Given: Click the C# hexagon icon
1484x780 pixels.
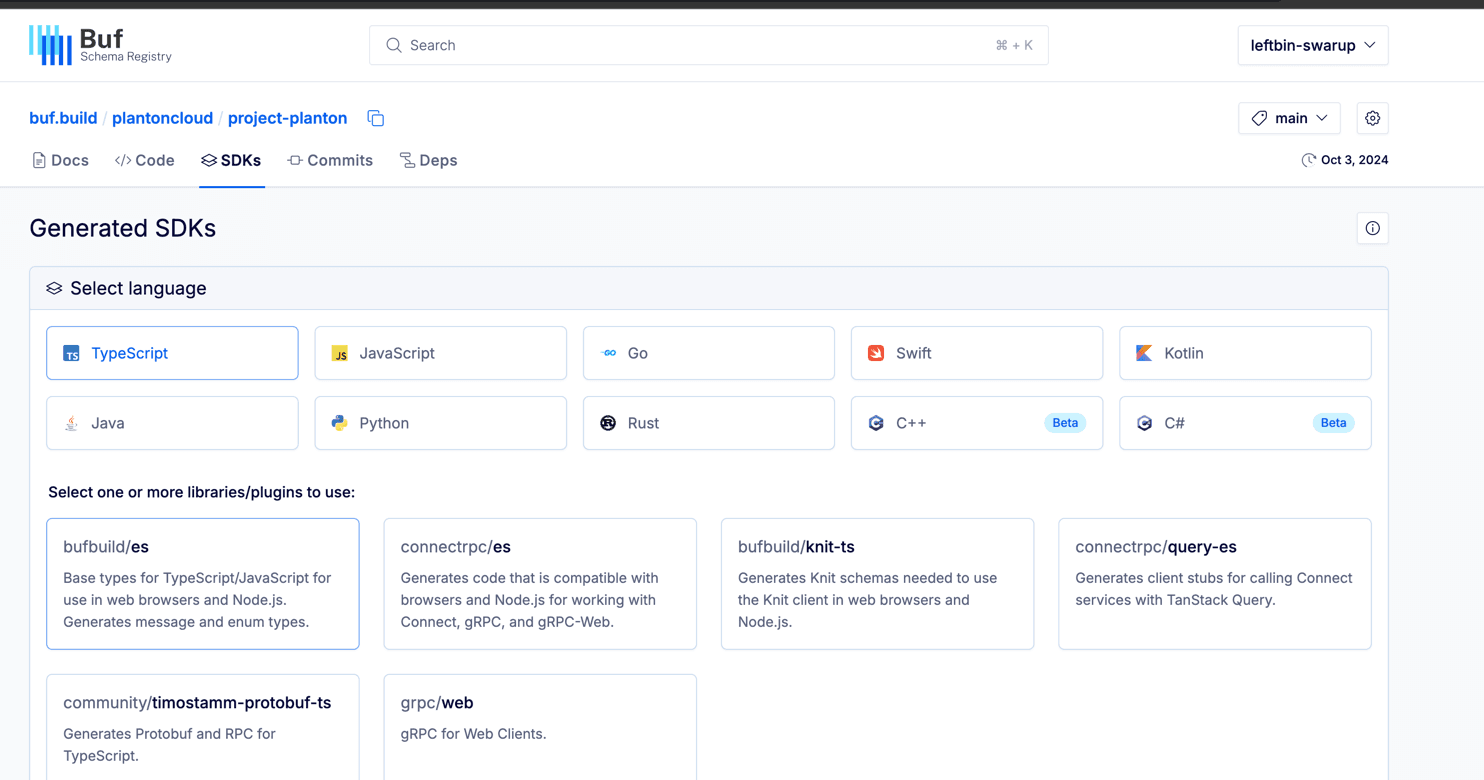Looking at the screenshot, I should tap(1144, 423).
